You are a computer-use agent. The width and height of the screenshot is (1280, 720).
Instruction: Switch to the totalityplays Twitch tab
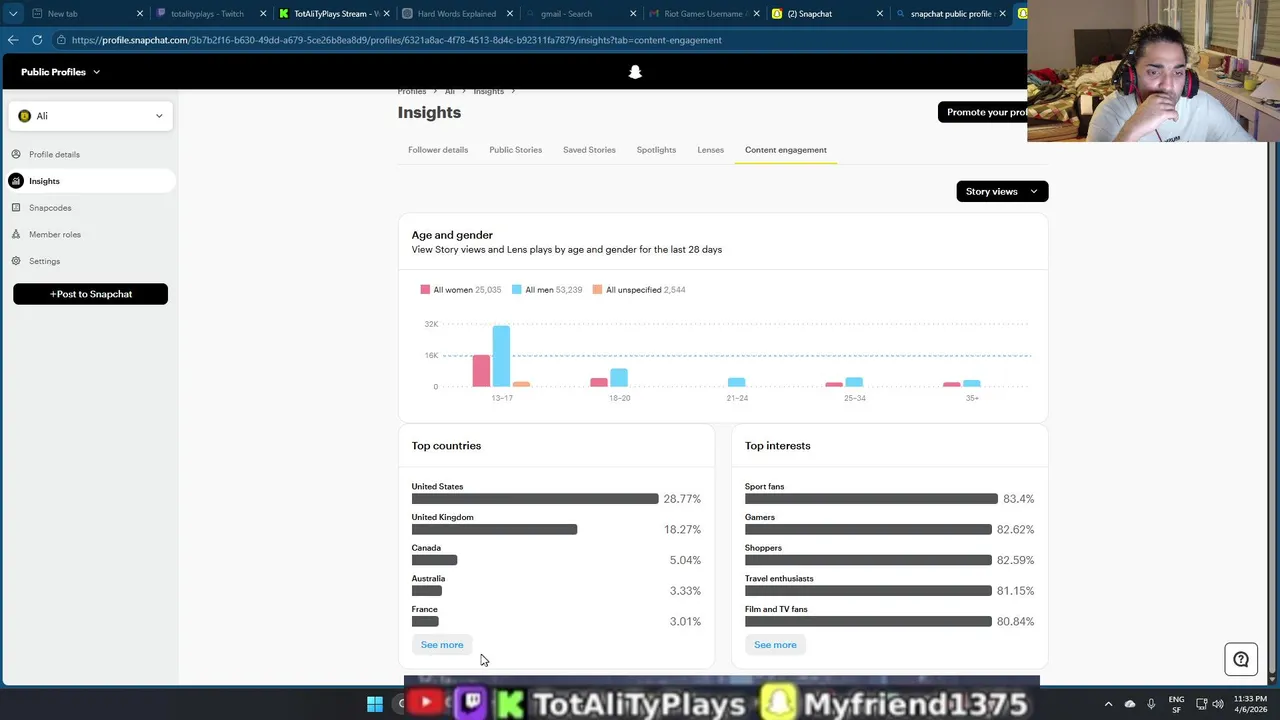pos(210,14)
